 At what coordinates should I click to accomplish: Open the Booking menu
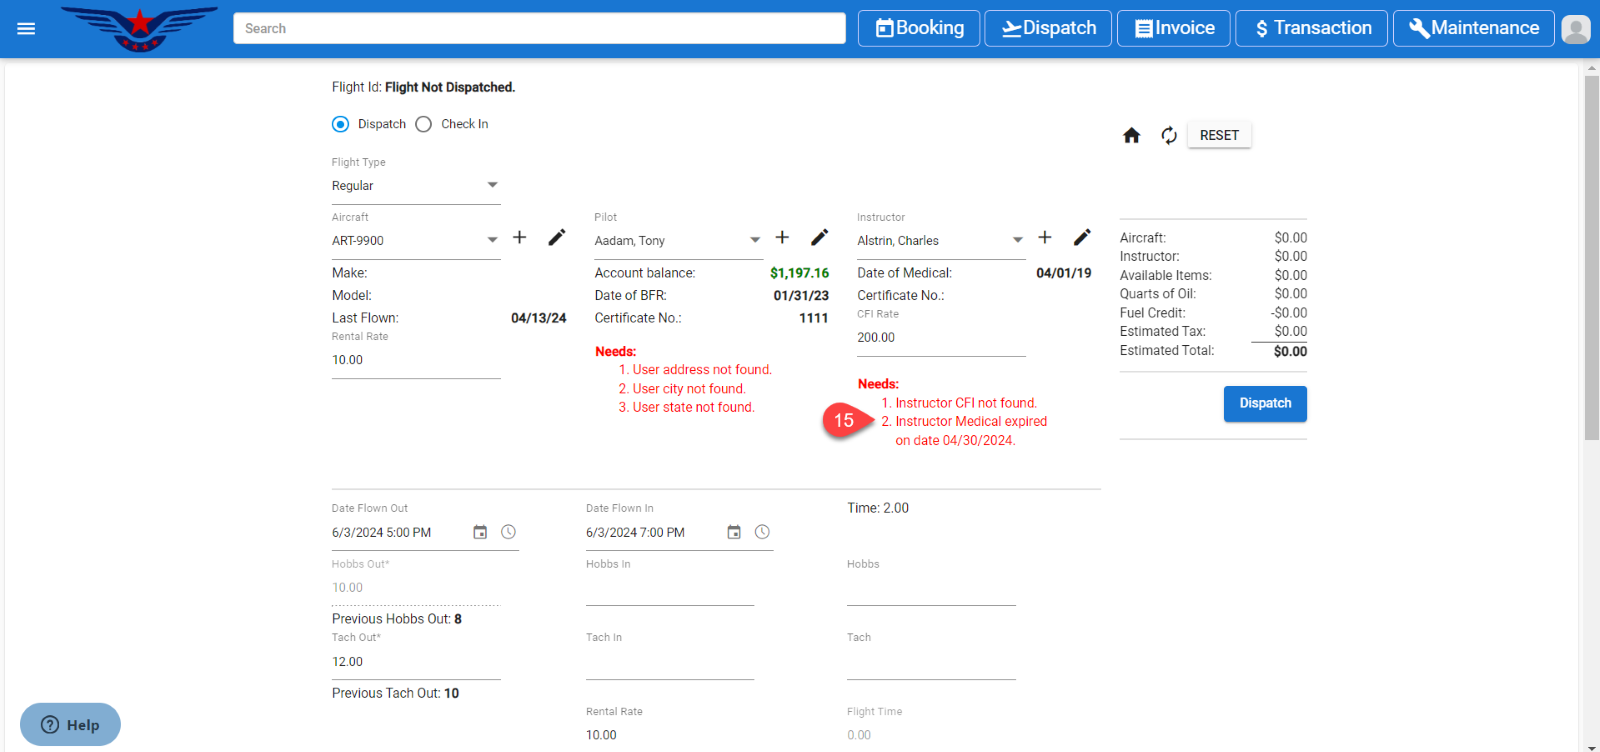coord(919,28)
